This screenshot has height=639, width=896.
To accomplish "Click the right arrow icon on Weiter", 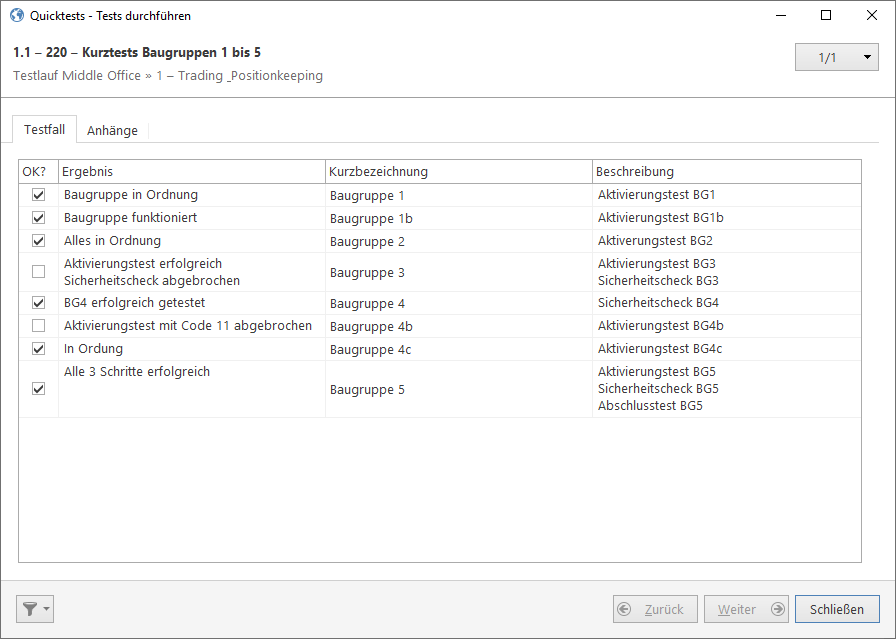I will 777,609.
